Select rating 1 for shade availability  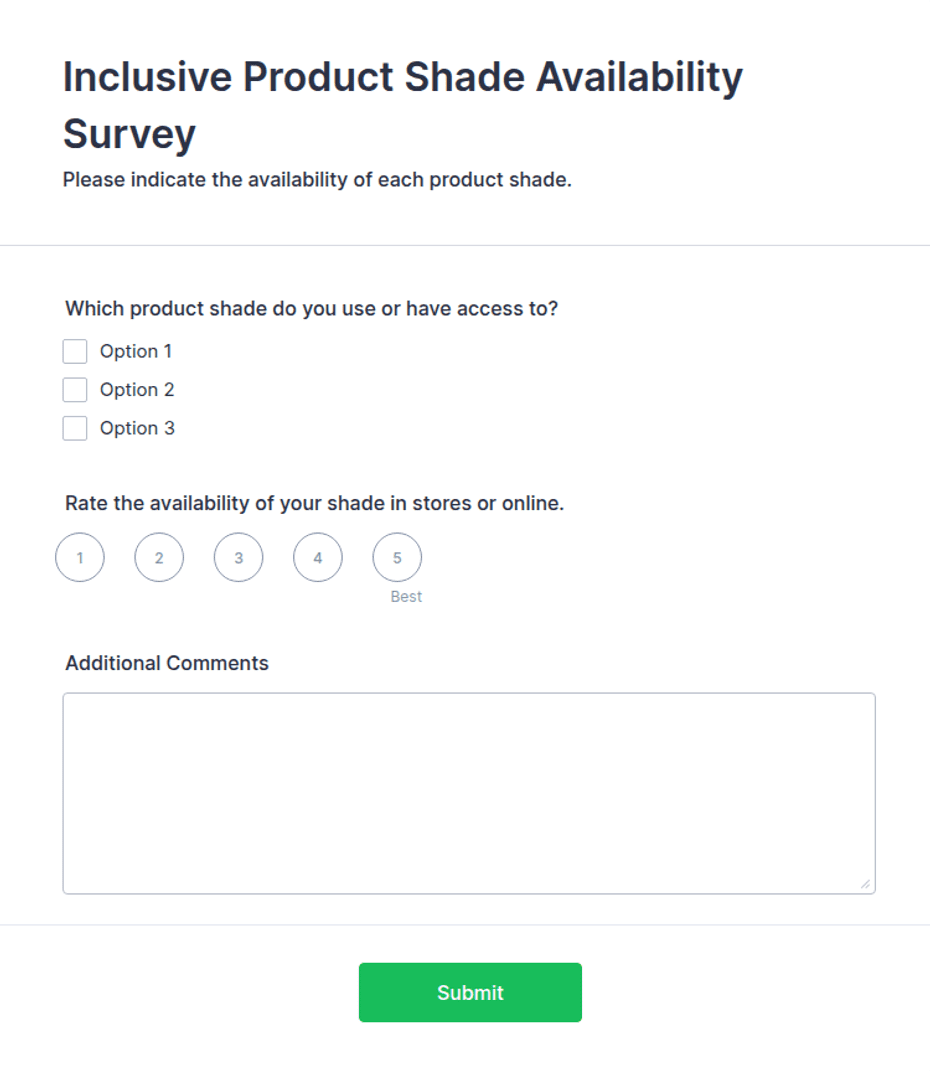(80, 557)
